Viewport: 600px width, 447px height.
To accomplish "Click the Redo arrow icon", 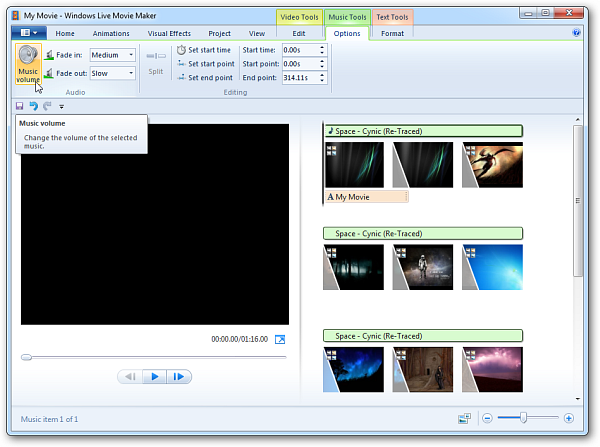I will pyautogui.click(x=47, y=105).
